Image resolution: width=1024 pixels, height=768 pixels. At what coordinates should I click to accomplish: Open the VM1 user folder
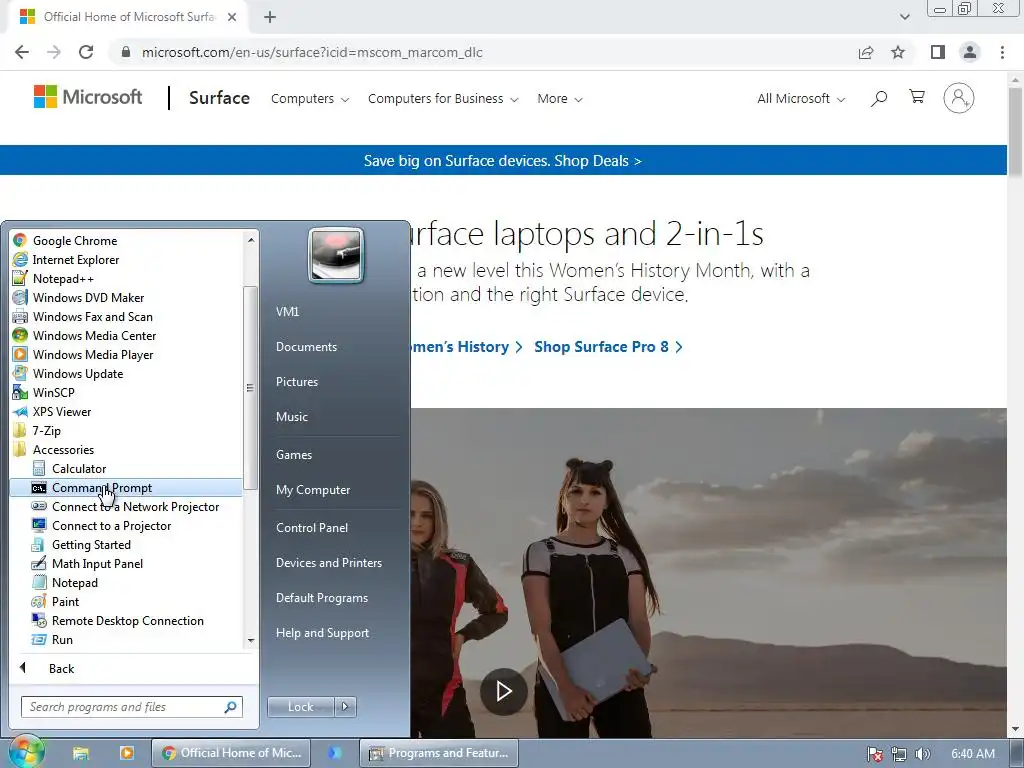(x=287, y=312)
